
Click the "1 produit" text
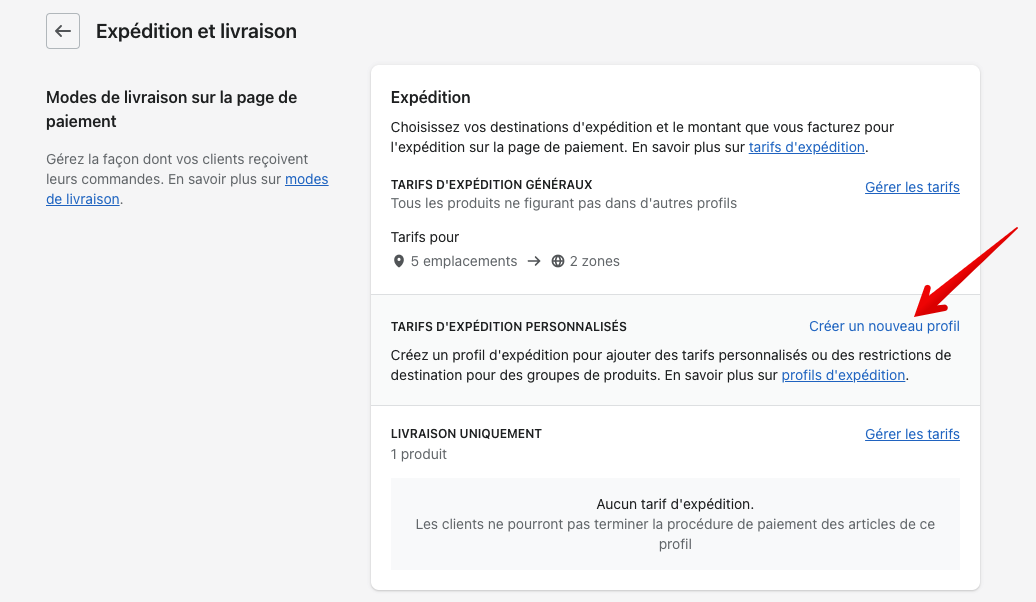pos(419,454)
